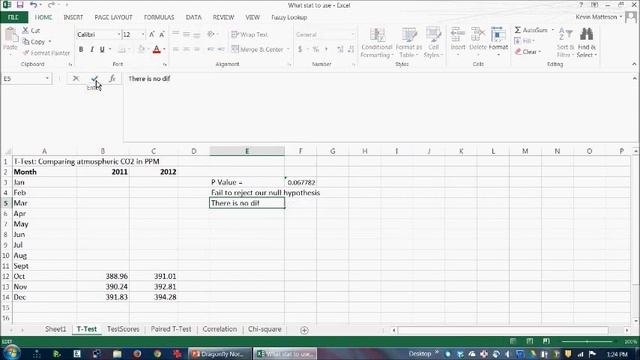Screen dimensions: 640x360
Task: Open the Copy dropdown arrow
Action: 50,42
